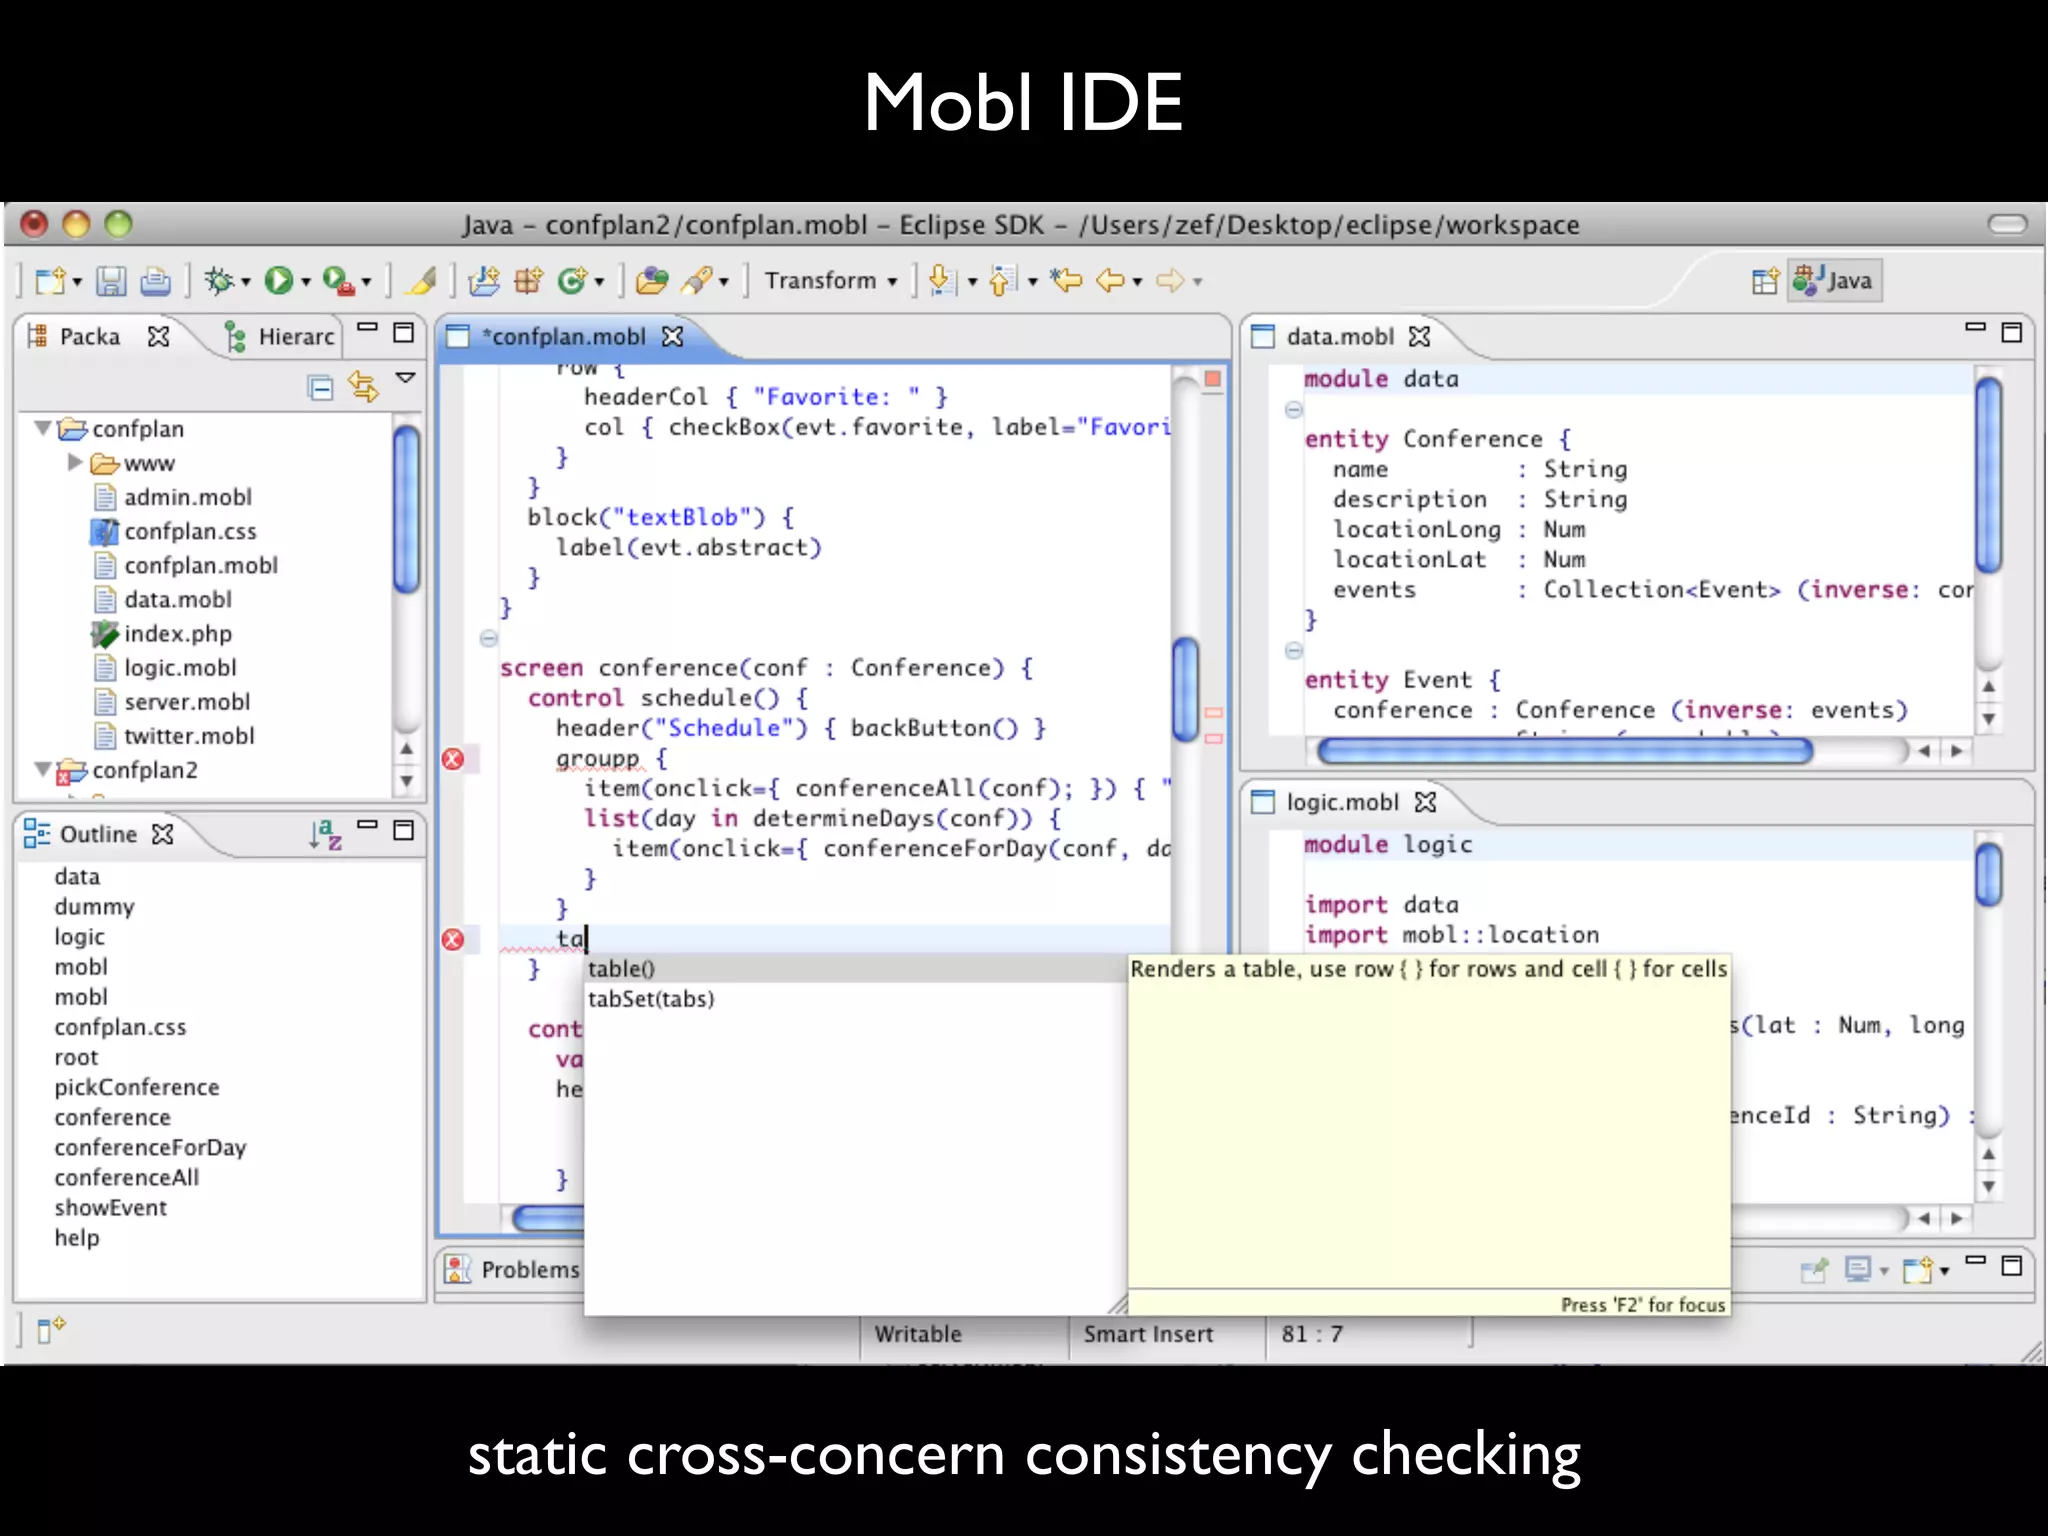
Task: Select the logic.mobl editor tab
Action: (1342, 802)
